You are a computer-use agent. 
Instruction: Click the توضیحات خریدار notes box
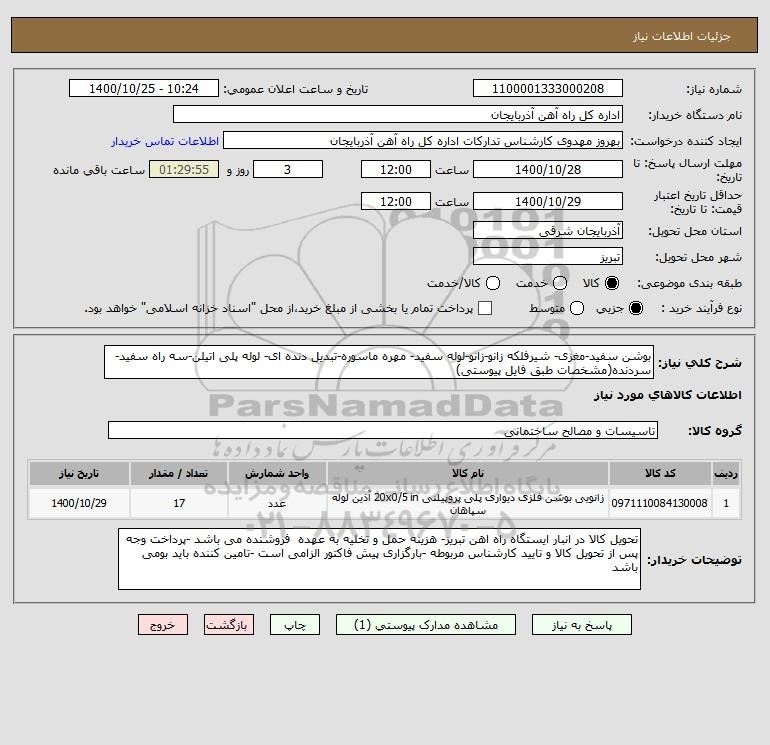click(379, 559)
